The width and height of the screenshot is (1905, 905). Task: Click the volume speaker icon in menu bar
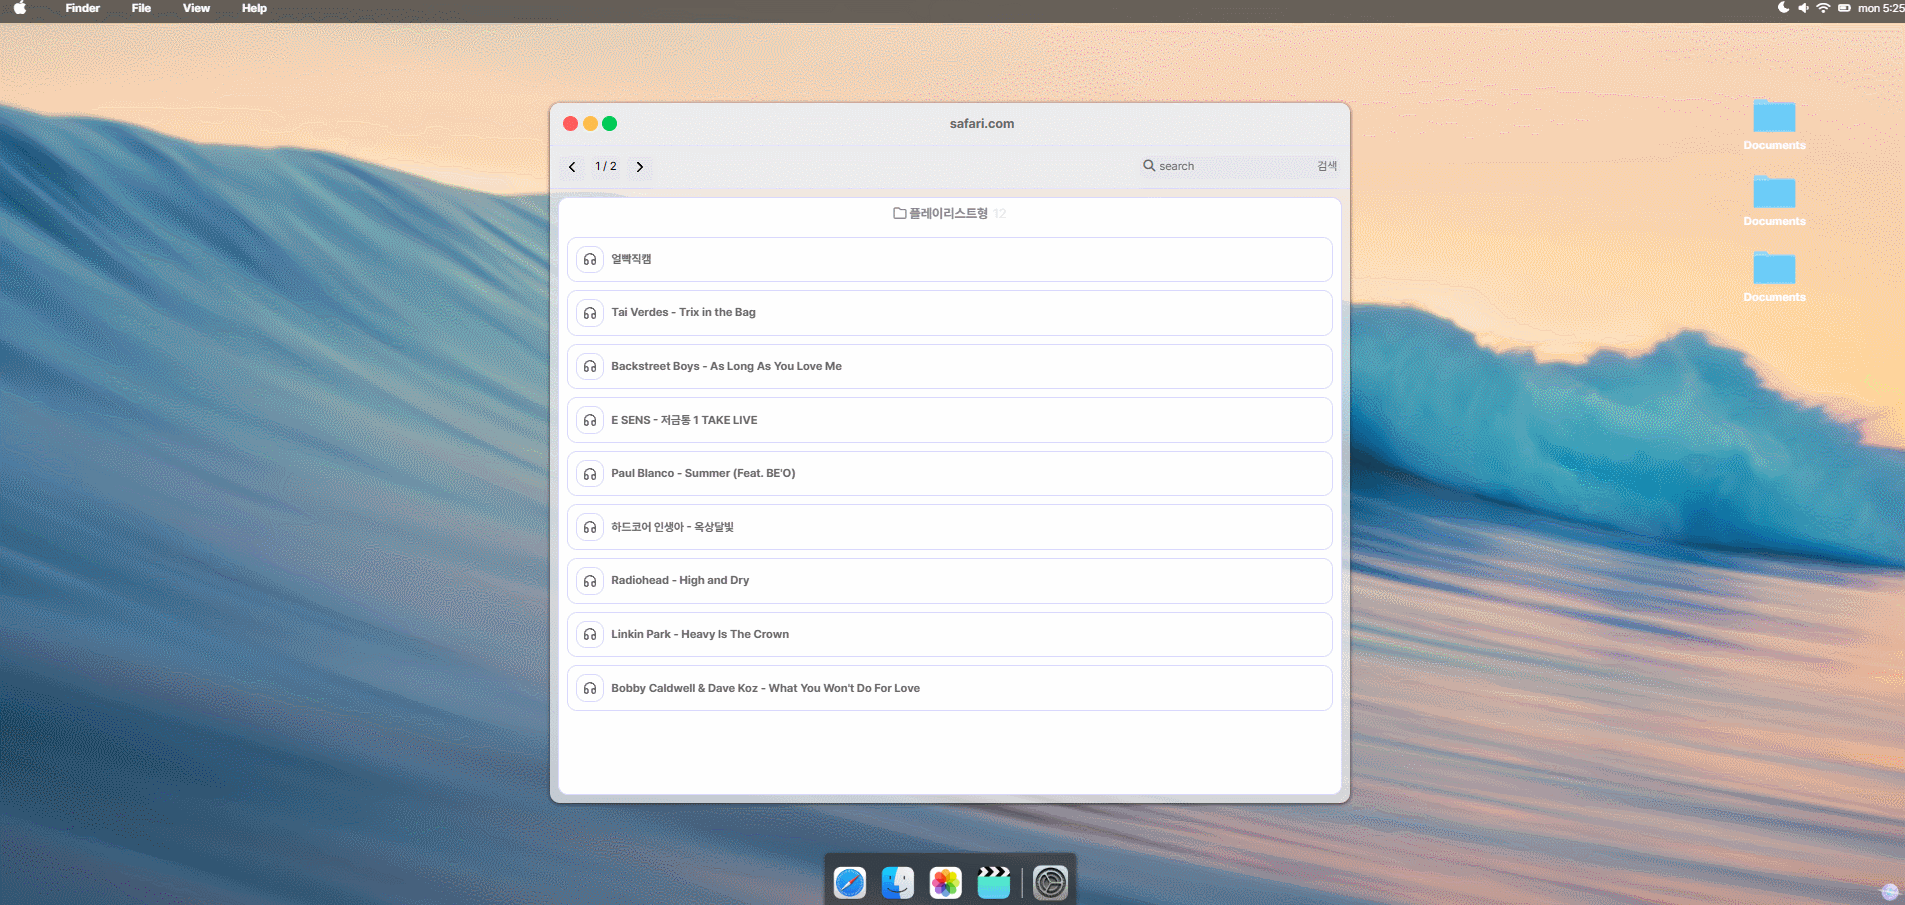(1803, 8)
